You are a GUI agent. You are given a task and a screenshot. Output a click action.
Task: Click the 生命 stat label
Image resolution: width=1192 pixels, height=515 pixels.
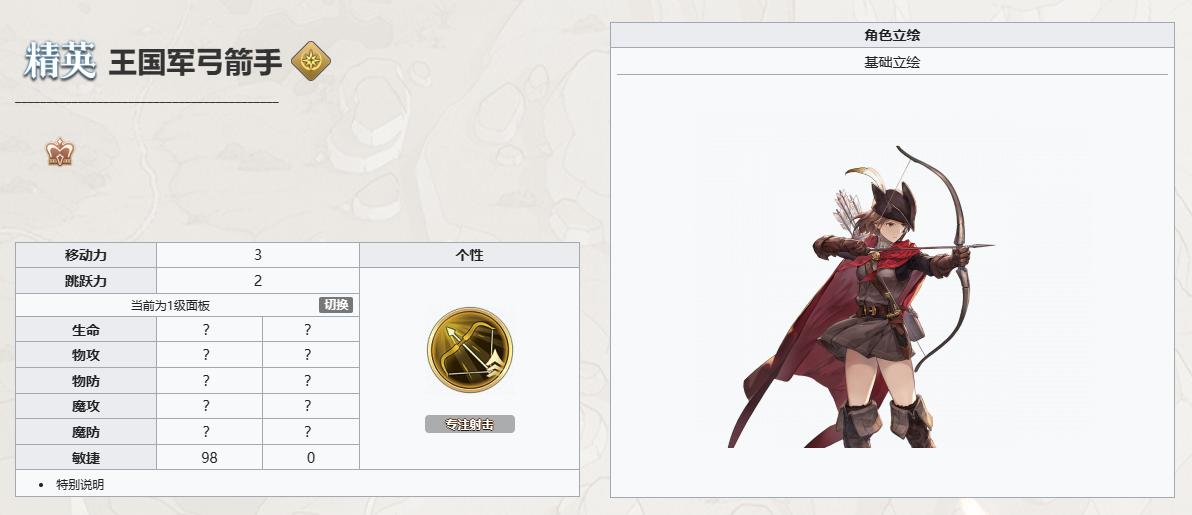coord(86,329)
